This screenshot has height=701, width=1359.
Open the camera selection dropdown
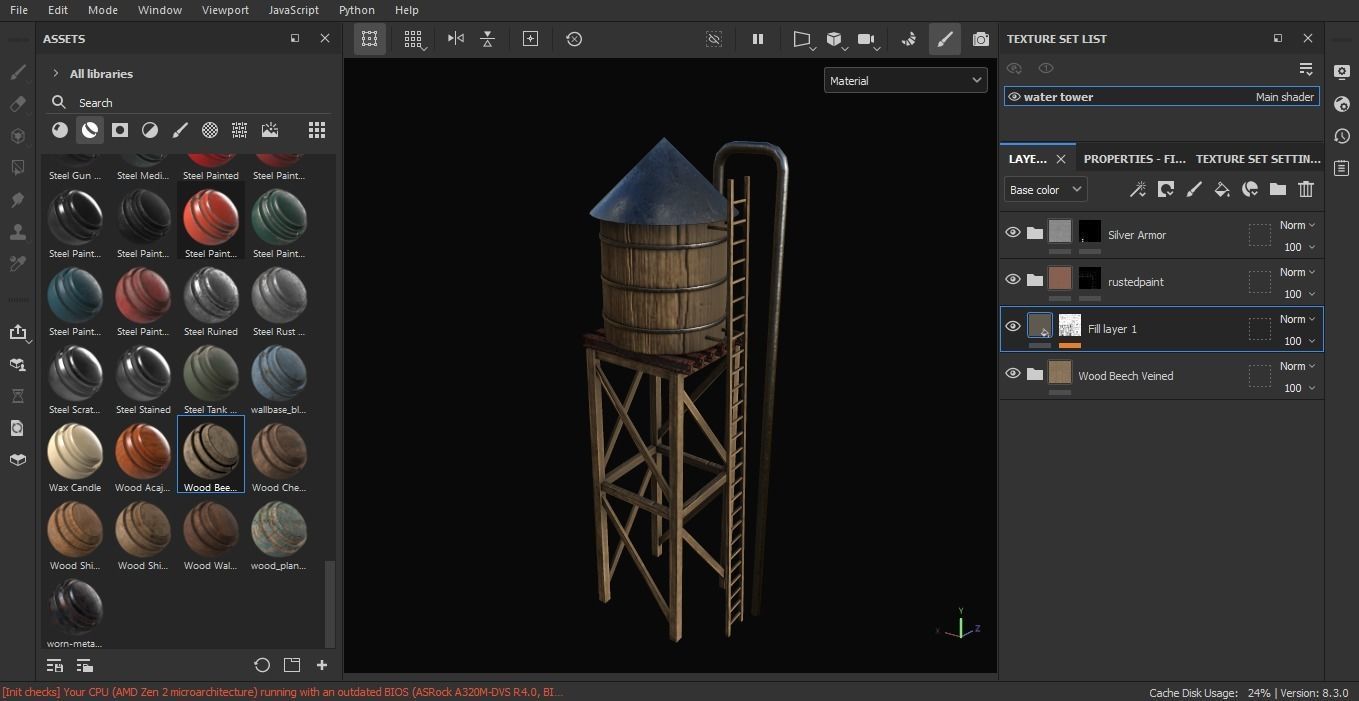tap(868, 39)
